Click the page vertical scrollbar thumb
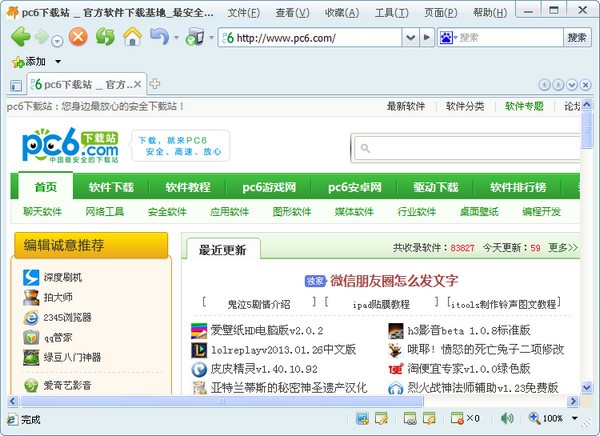600x436 pixels. point(587,130)
